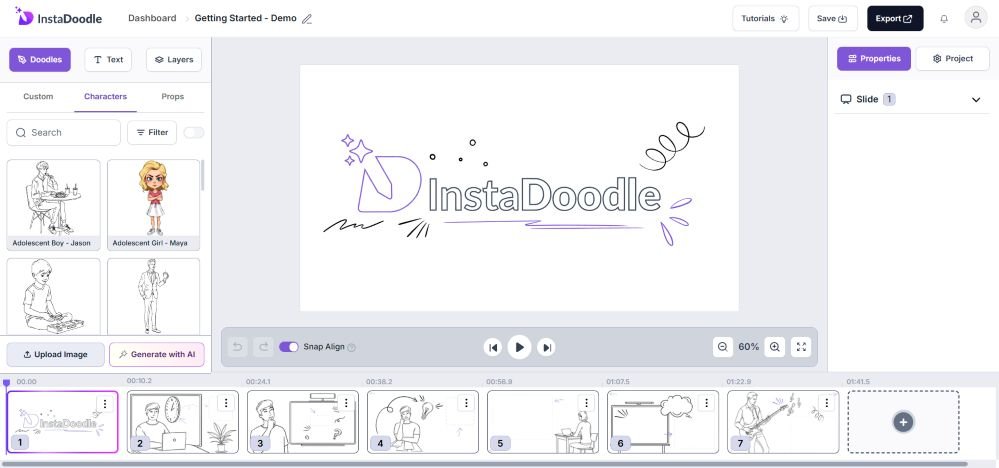Toggle Snap Align switch off
The height and width of the screenshot is (468, 999).
coord(289,347)
